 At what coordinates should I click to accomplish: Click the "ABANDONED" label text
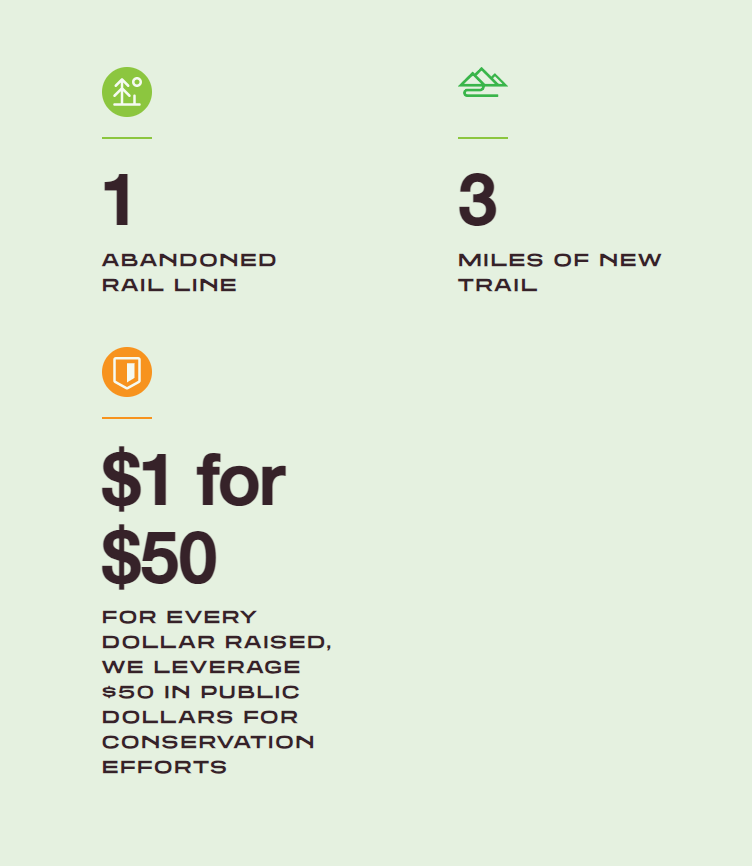[x=189, y=260]
